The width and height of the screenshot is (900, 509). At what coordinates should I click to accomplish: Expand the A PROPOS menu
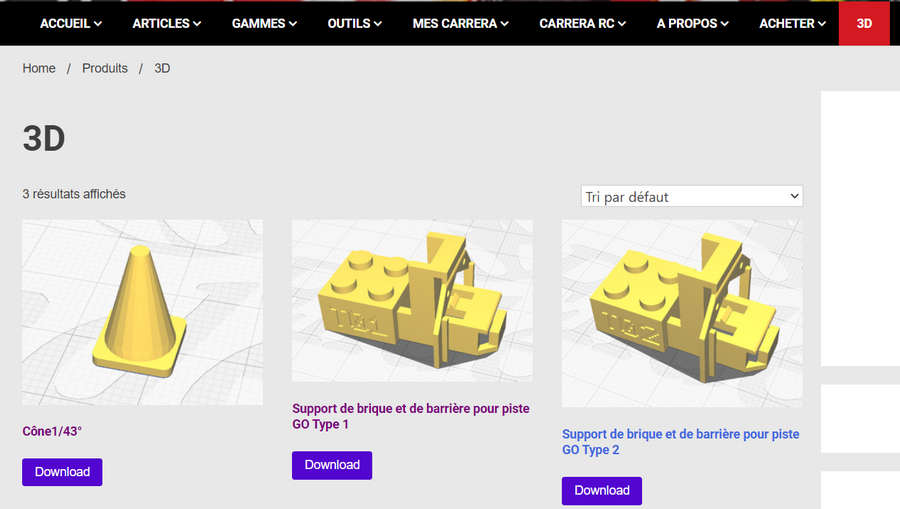tap(692, 24)
